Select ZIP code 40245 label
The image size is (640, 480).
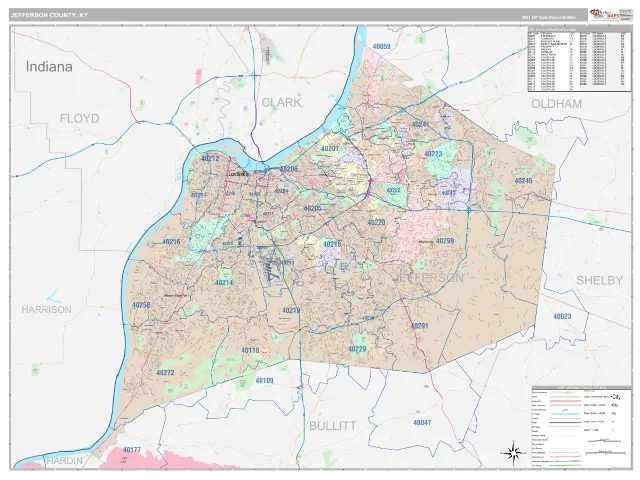point(523,180)
